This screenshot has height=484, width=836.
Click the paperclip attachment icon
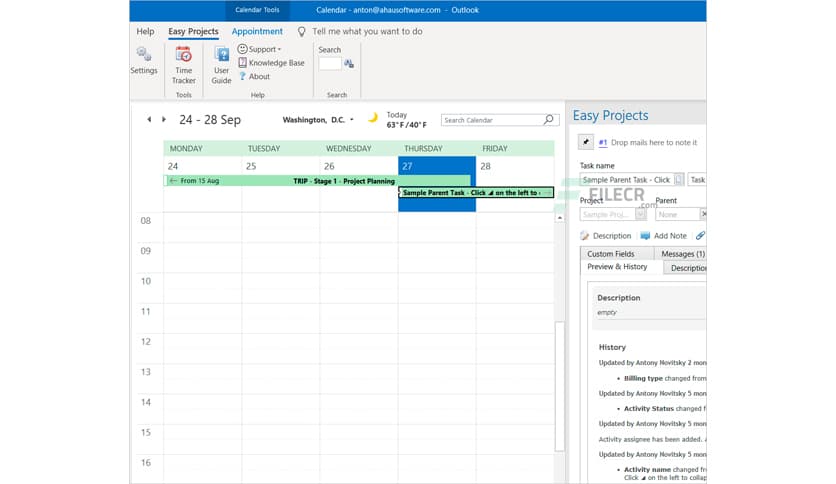tap(700, 235)
